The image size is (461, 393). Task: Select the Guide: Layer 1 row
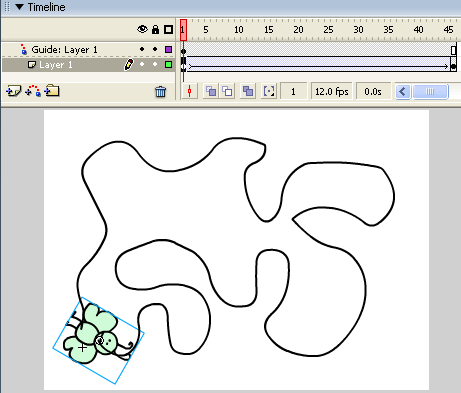[x=88, y=50]
